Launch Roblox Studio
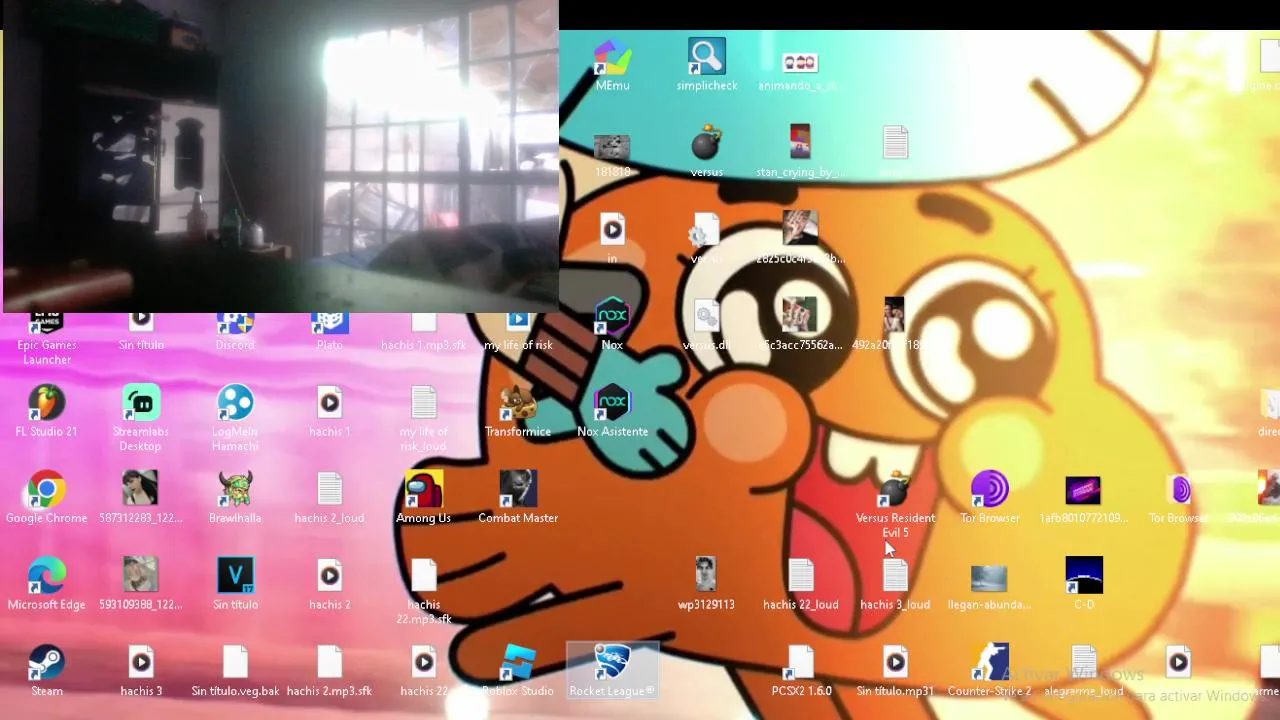1280x720 pixels. click(518, 671)
